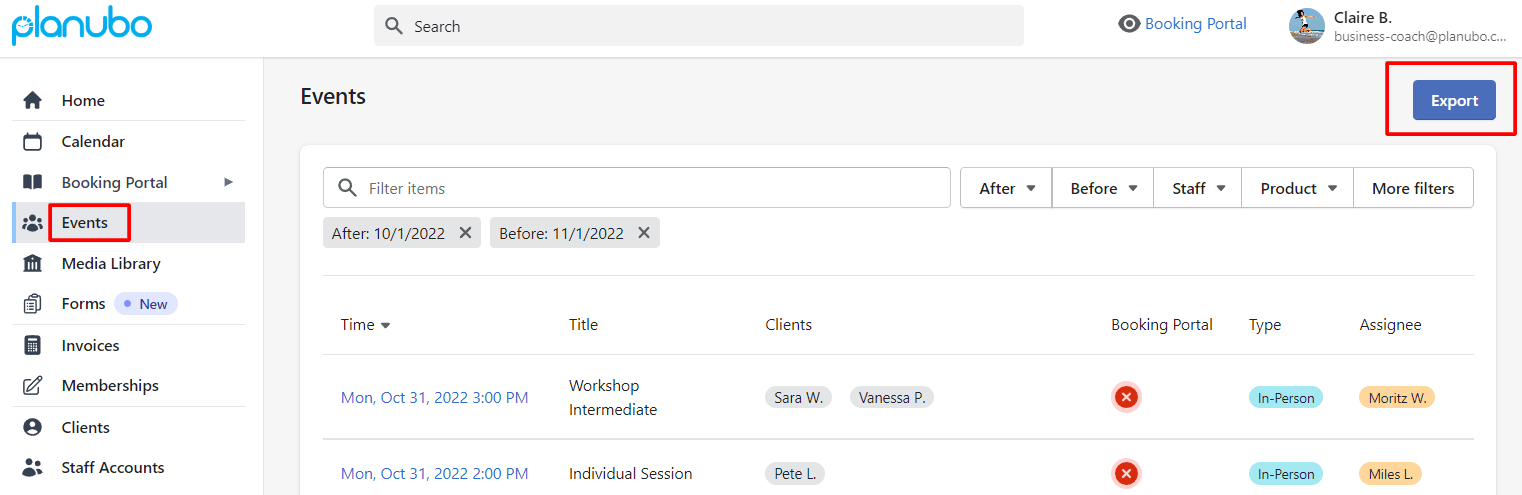The width and height of the screenshot is (1522, 495).
Task: Open the Staff filter dropdown
Action: (x=1198, y=188)
